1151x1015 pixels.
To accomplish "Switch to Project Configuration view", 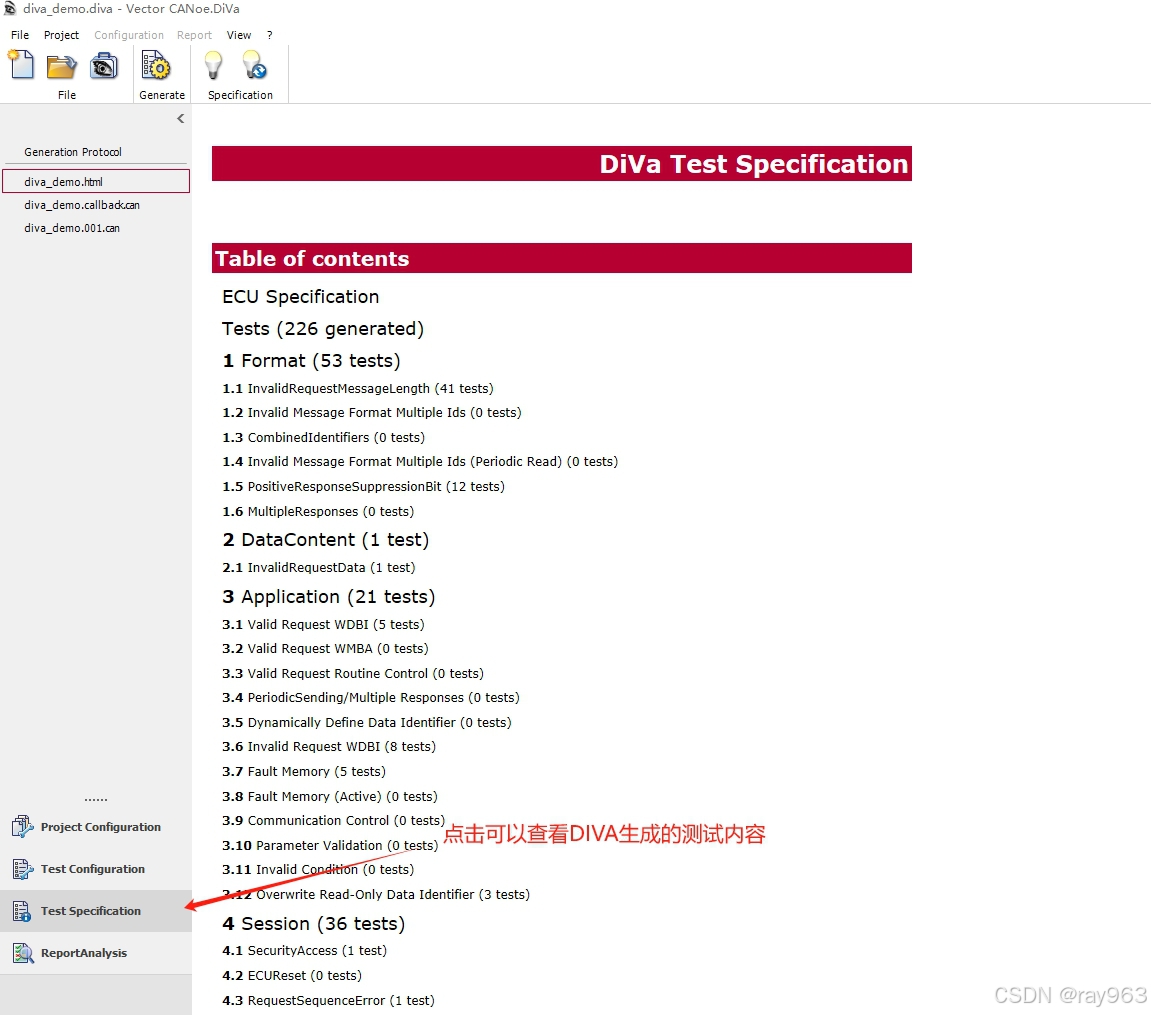I will coord(95,826).
